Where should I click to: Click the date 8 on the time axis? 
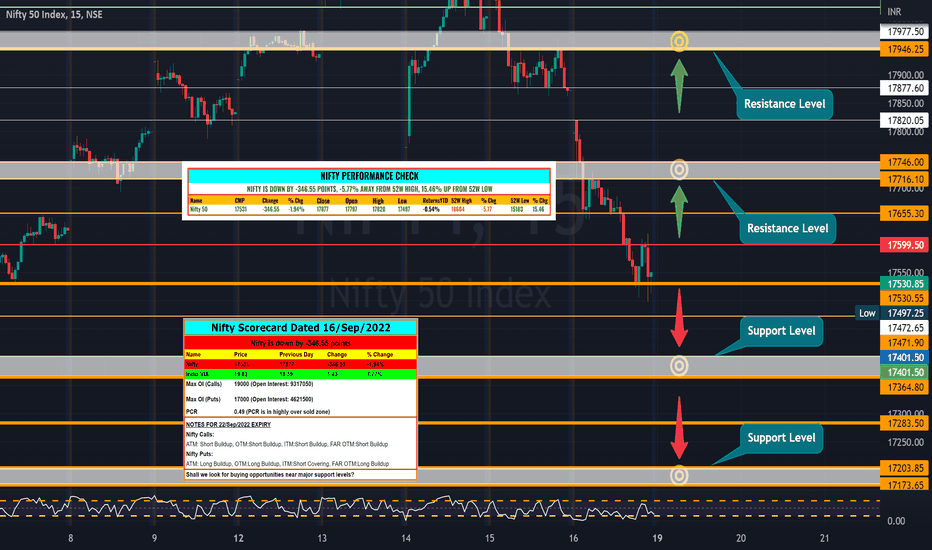pos(71,538)
